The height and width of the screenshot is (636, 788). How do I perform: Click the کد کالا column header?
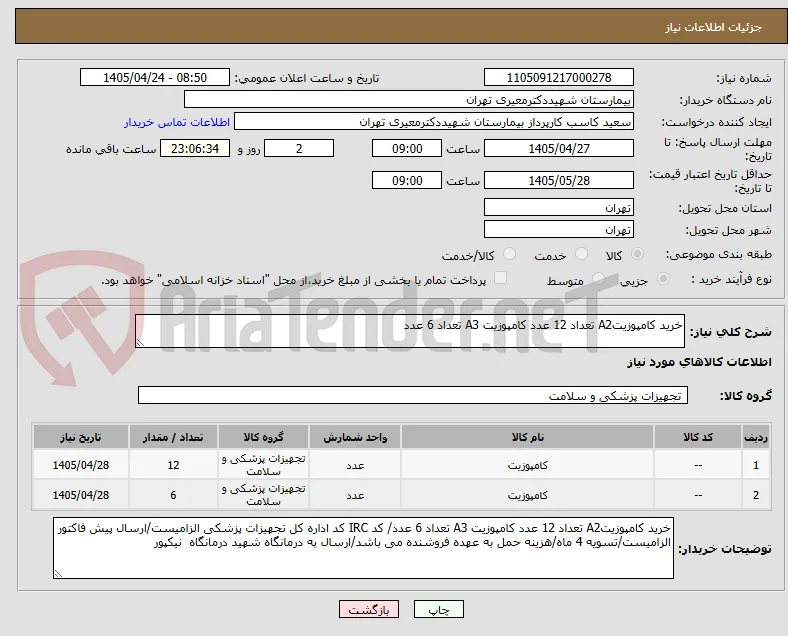[698, 437]
